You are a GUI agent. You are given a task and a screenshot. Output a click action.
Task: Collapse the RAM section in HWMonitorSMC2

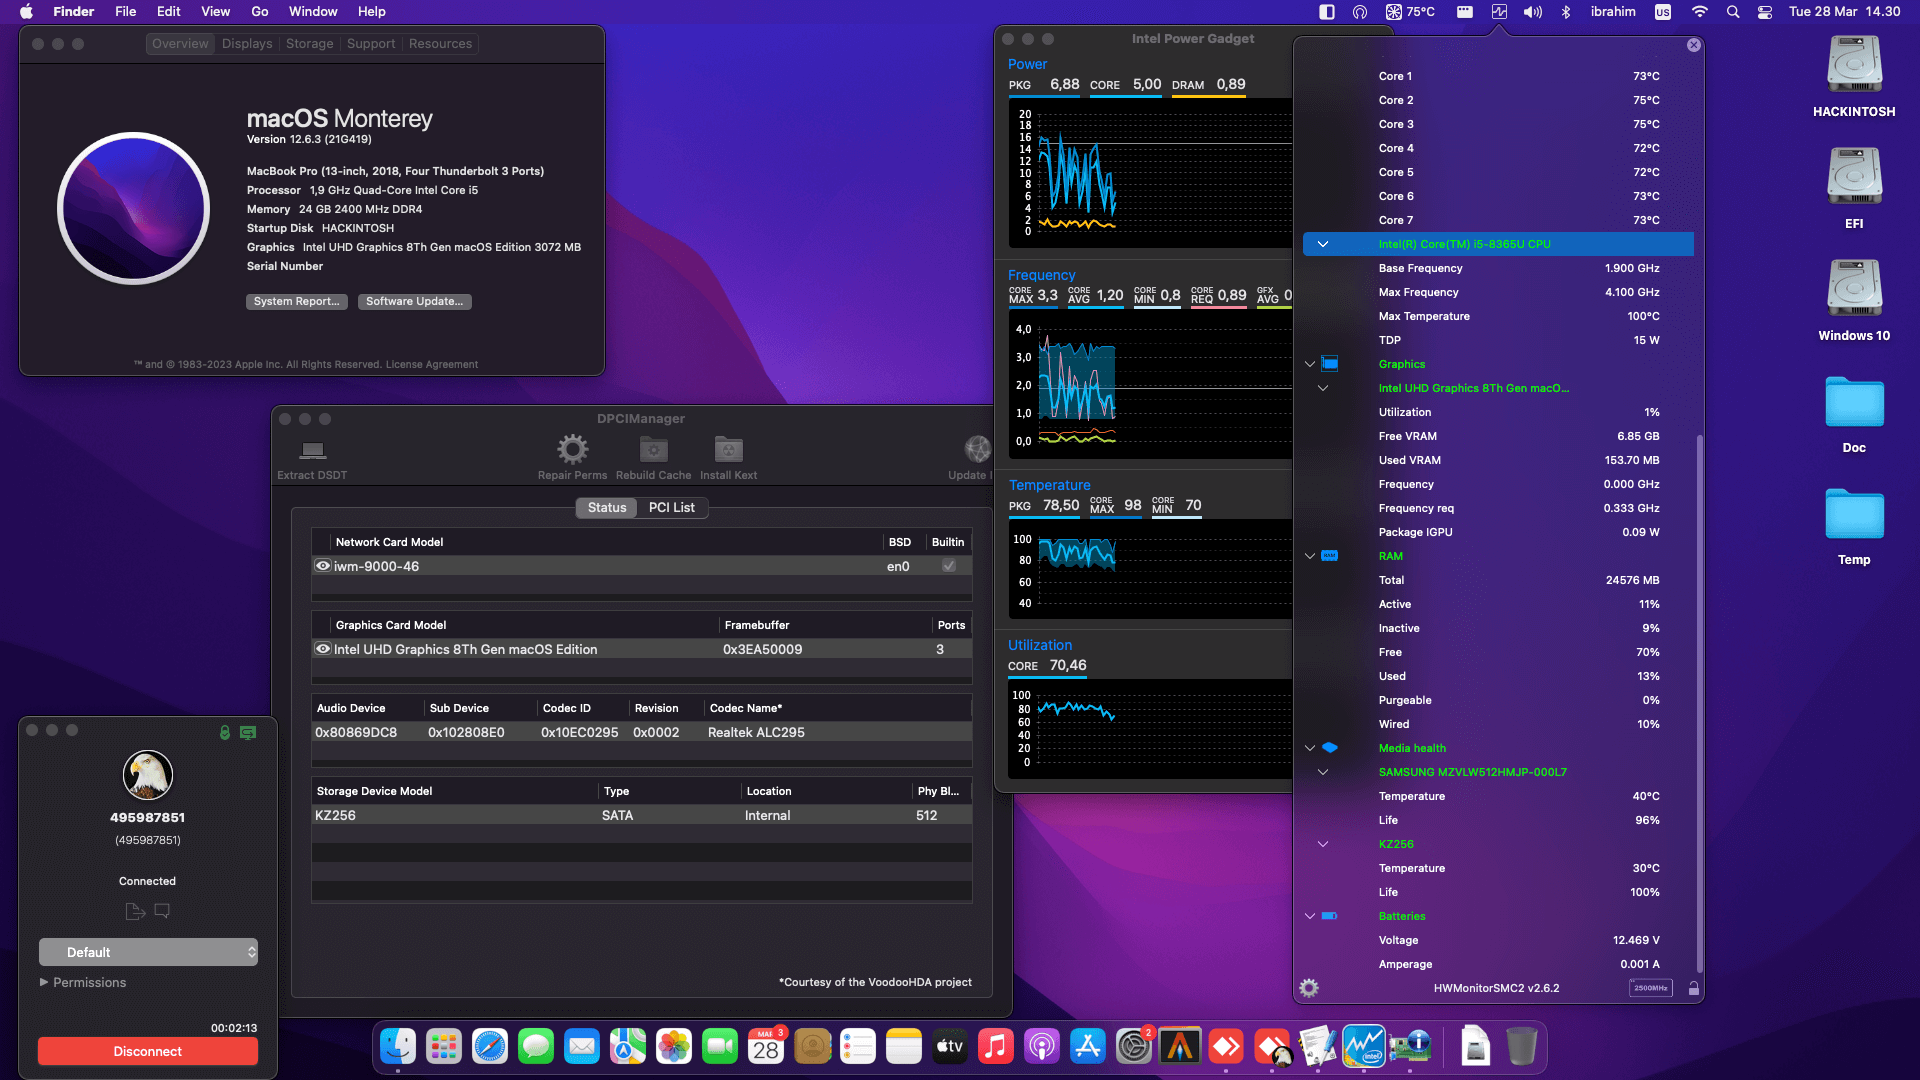tap(1310, 556)
